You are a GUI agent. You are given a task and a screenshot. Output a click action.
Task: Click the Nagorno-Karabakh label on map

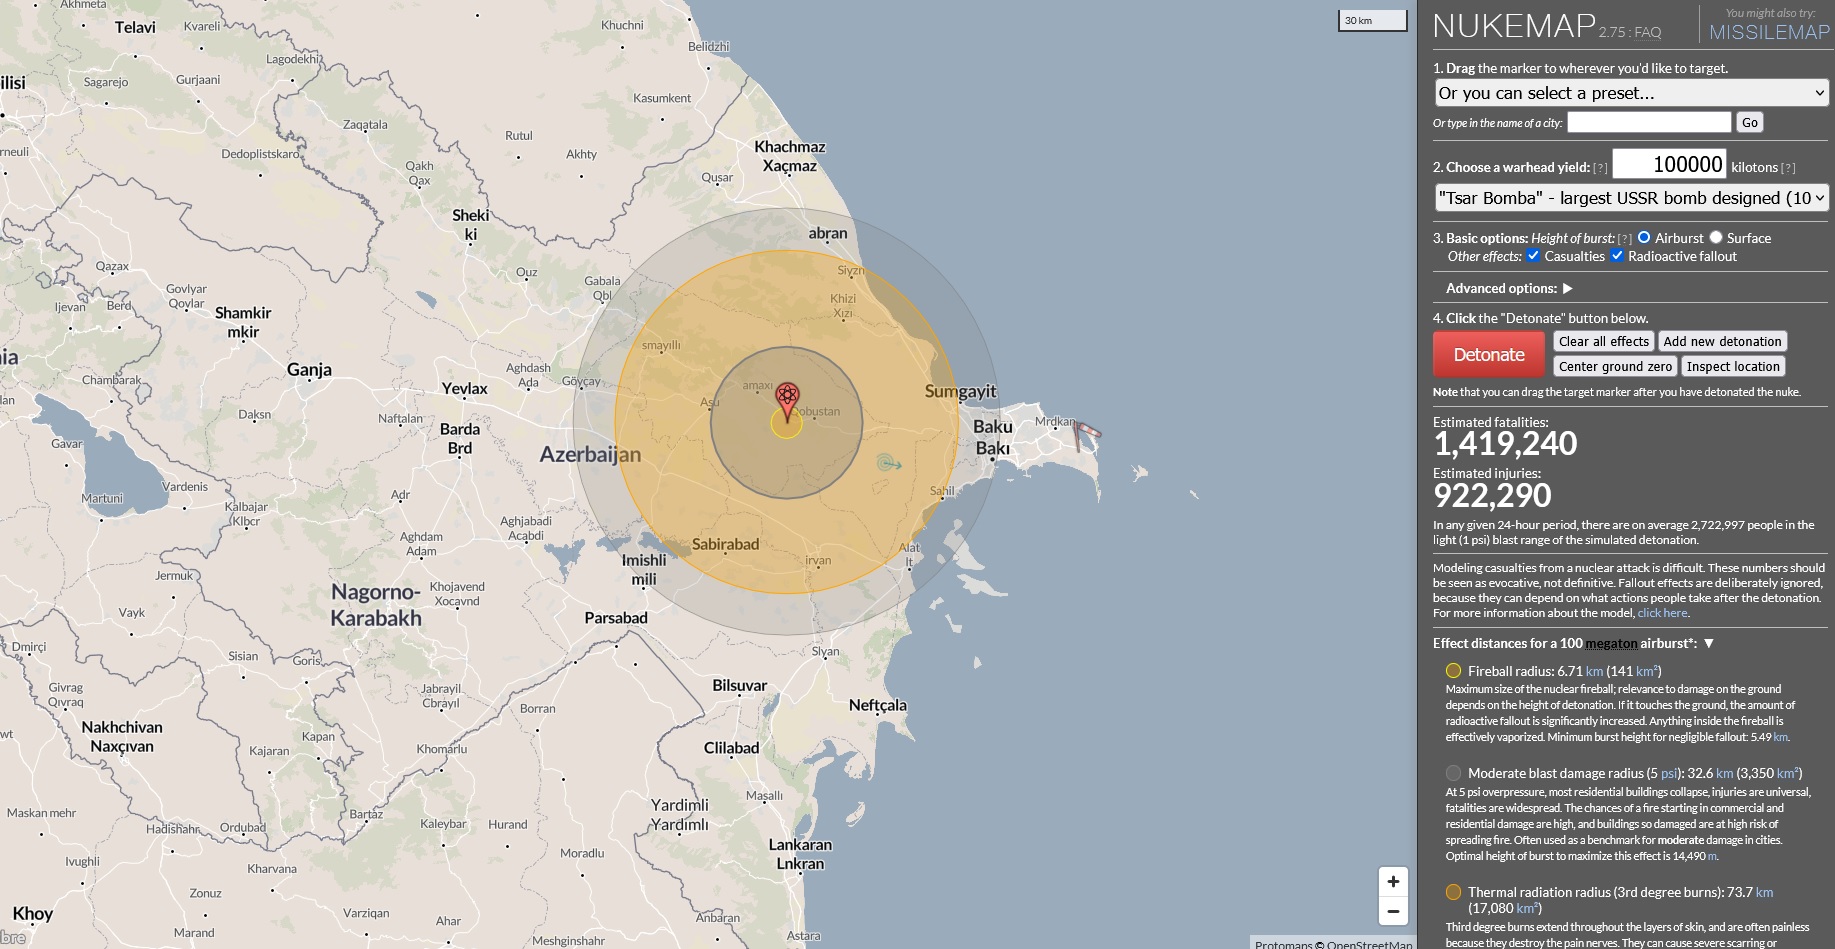click(x=376, y=605)
